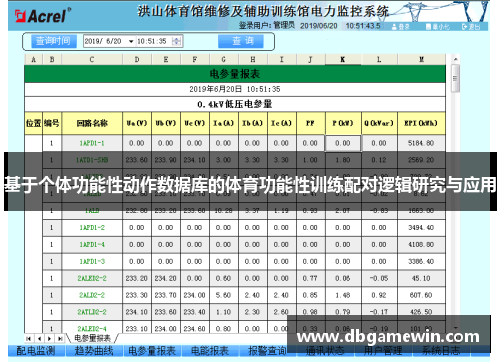
Task: Click circuit name 1APD1-3
Action: (92, 262)
